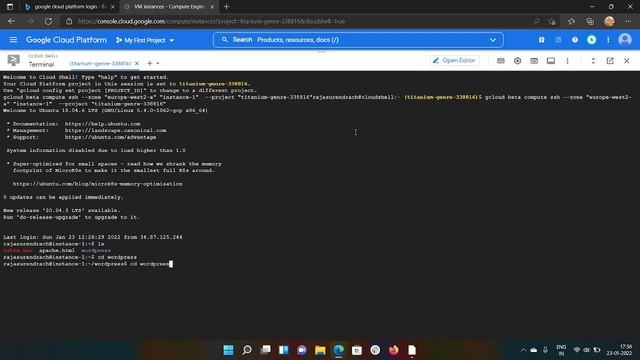Open the taskbar clock and date

[619, 350]
